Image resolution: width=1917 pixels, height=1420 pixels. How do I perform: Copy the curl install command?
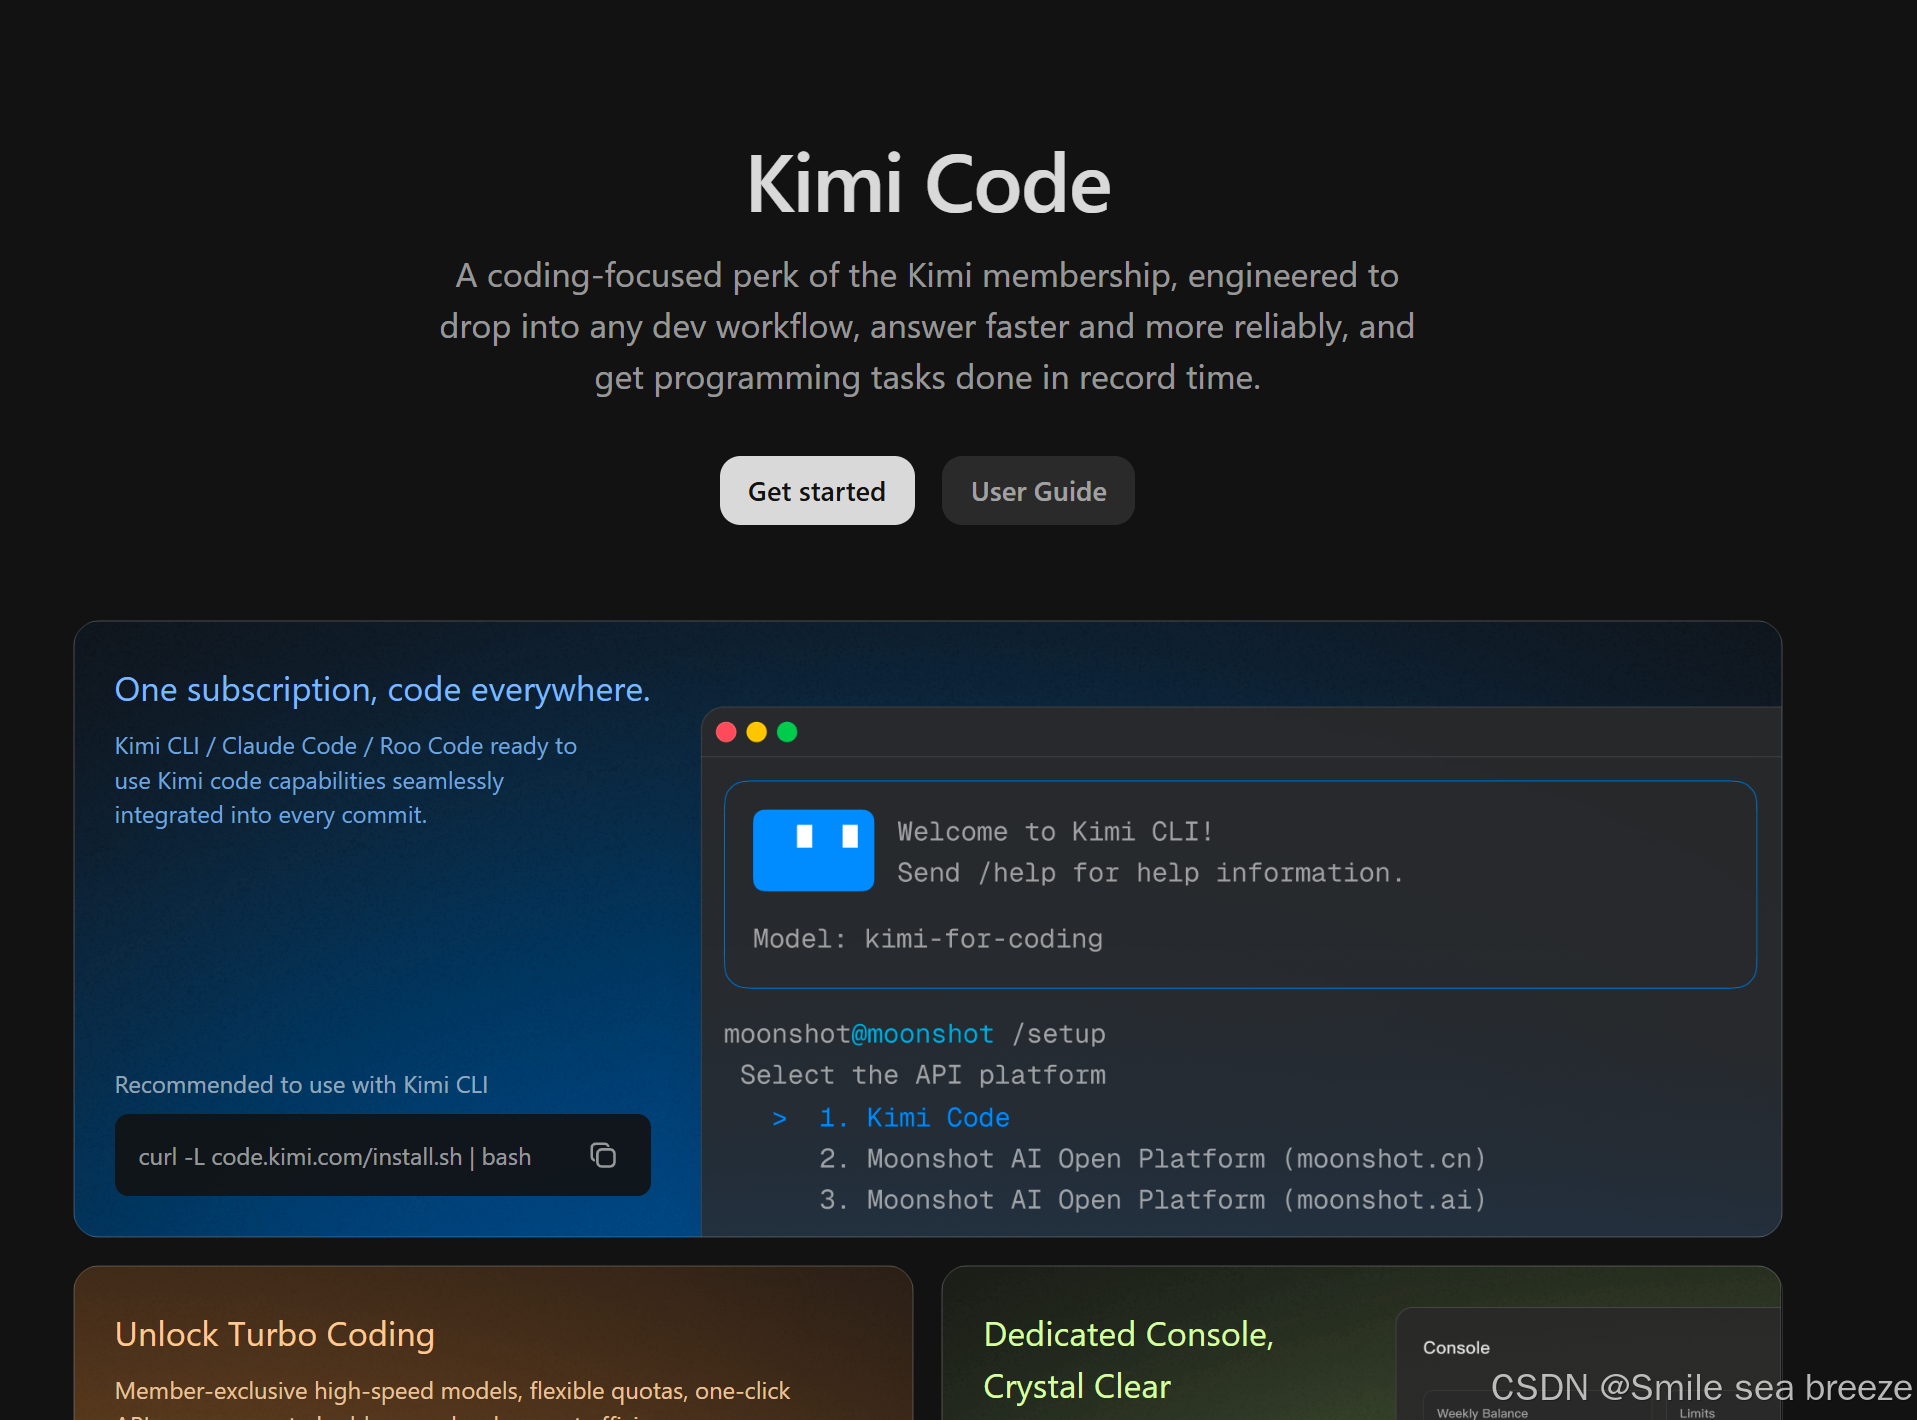[x=603, y=1156]
